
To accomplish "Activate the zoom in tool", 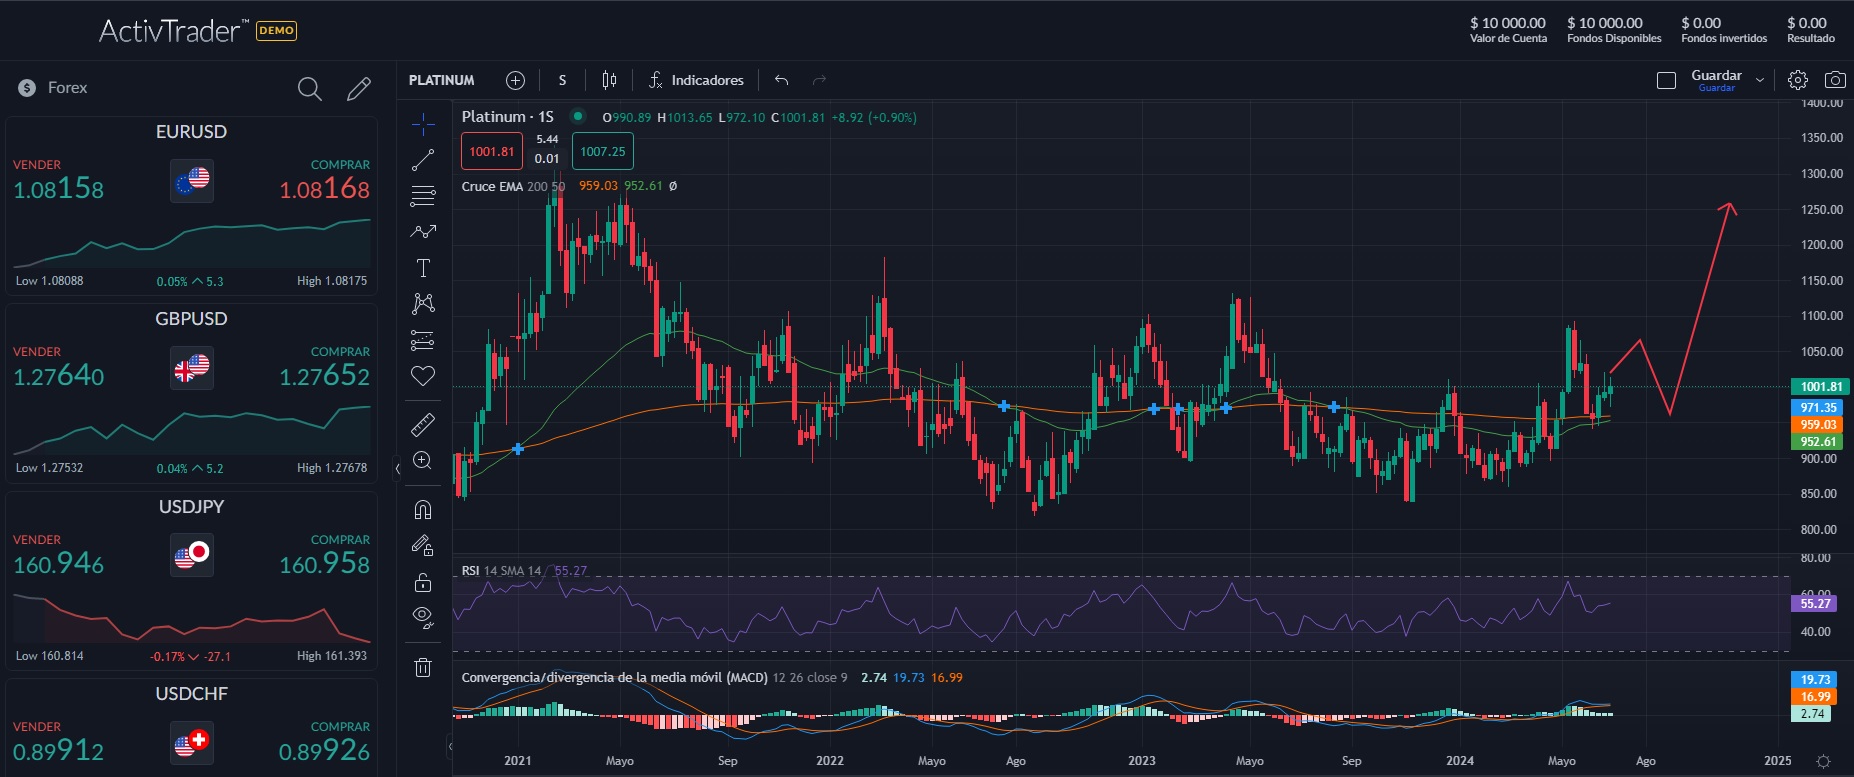I will tap(423, 460).
